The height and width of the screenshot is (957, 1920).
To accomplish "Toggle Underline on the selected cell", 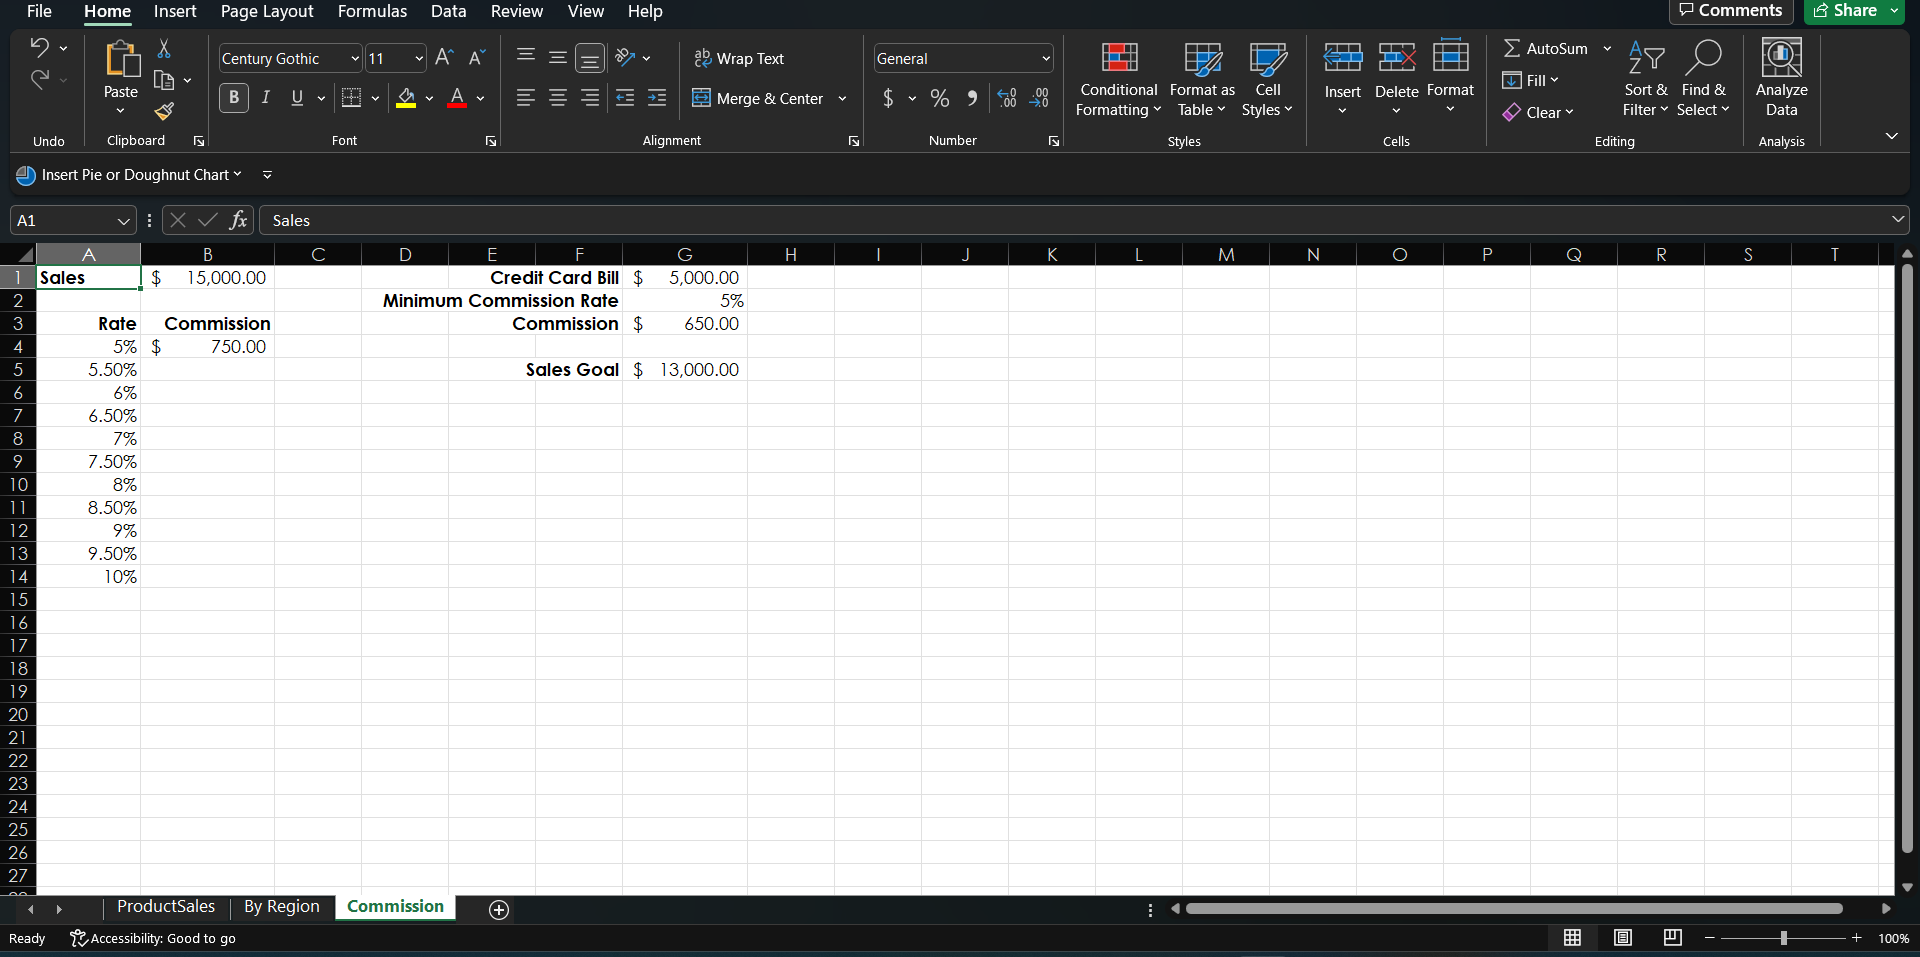I will 295,97.
